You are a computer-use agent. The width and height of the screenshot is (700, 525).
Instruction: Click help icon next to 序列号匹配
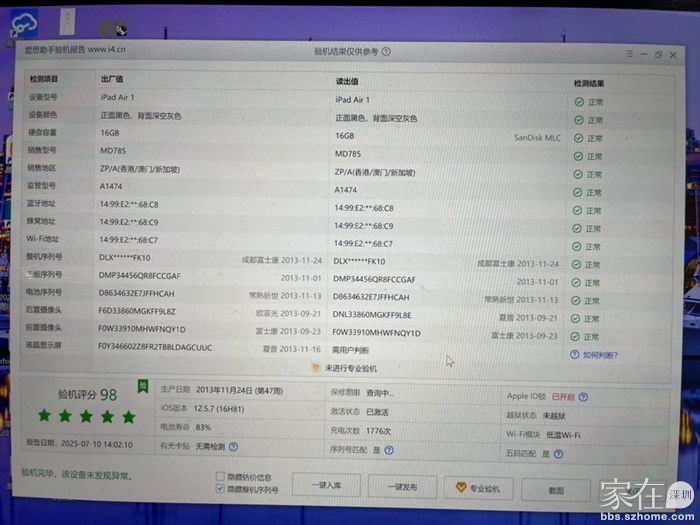click(x=387, y=449)
